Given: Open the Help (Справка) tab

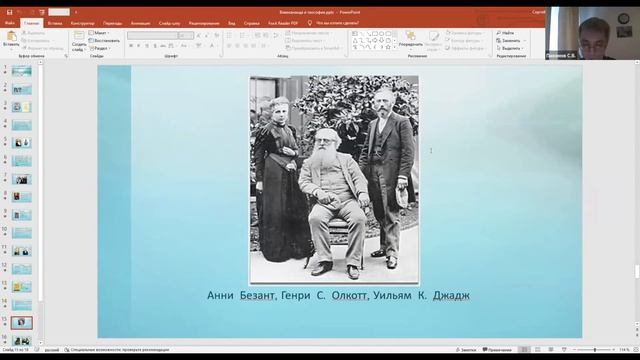Looking at the screenshot, I should coord(251,23).
